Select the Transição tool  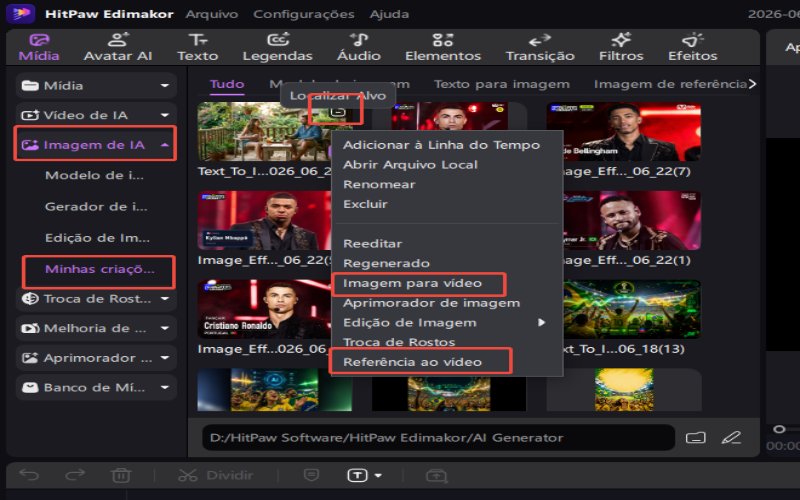540,47
